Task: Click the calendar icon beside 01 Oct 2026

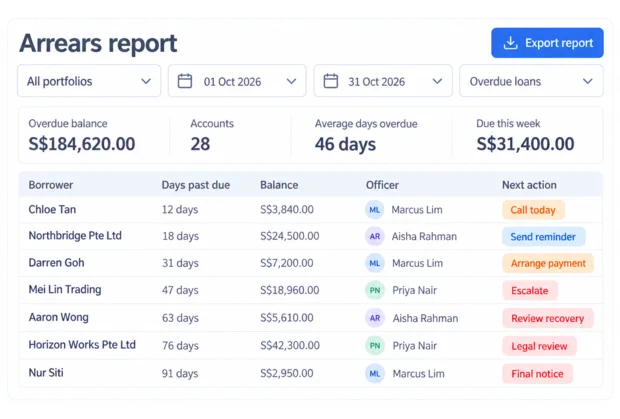Action: tap(185, 81)
